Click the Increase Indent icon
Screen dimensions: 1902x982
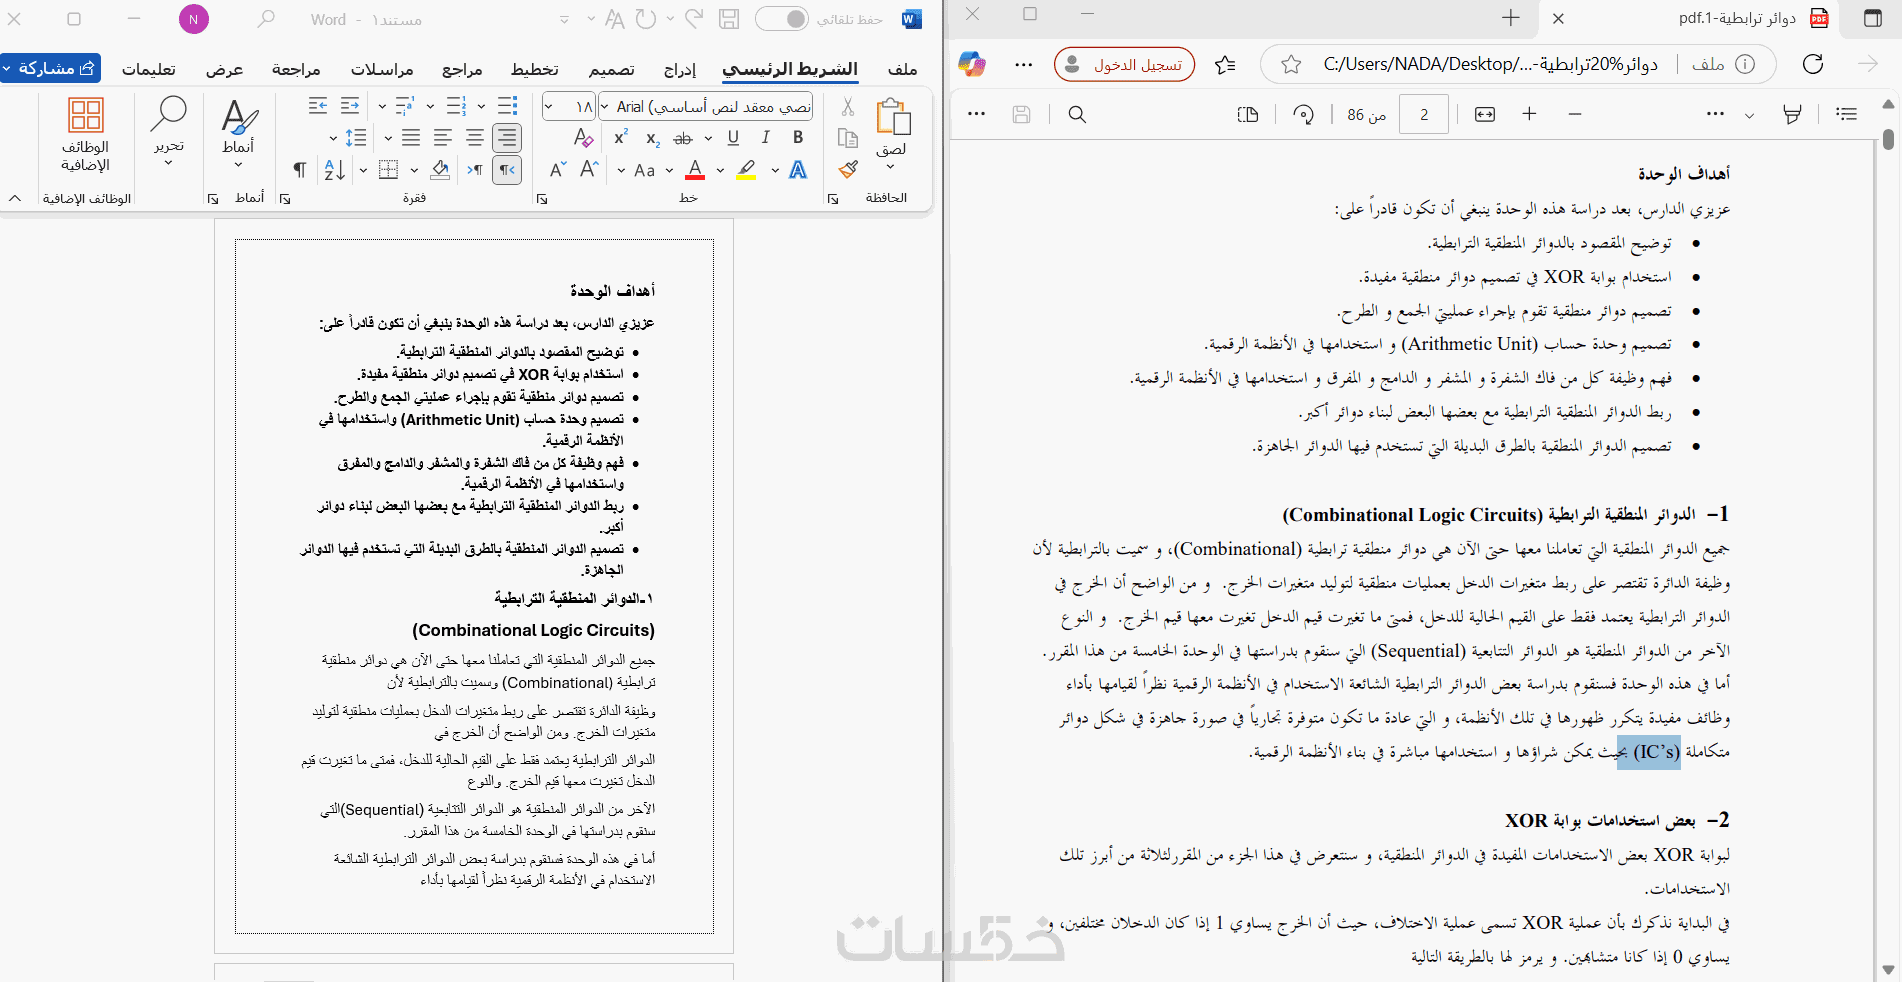[x=318, y=106]
